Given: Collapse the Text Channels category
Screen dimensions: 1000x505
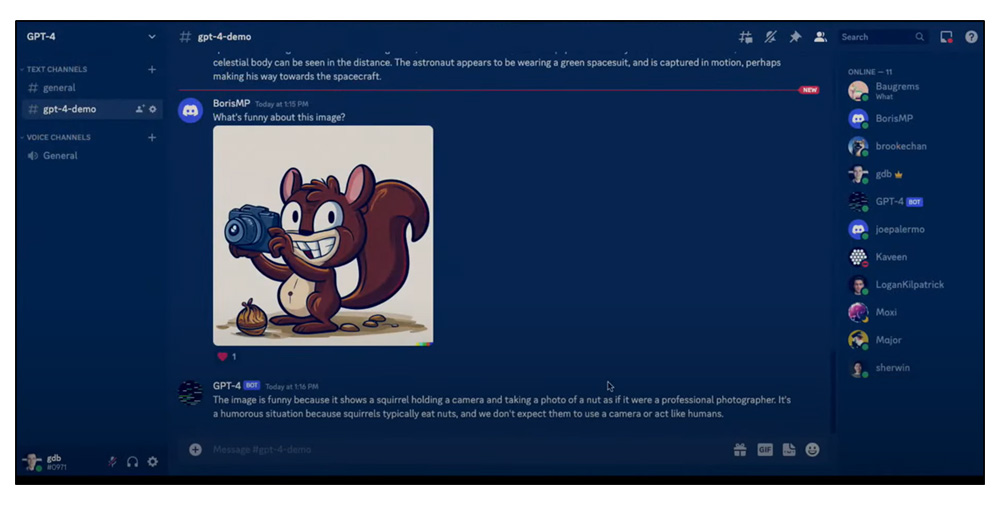Looking at the screenshot, I should (x=57, y=70).
